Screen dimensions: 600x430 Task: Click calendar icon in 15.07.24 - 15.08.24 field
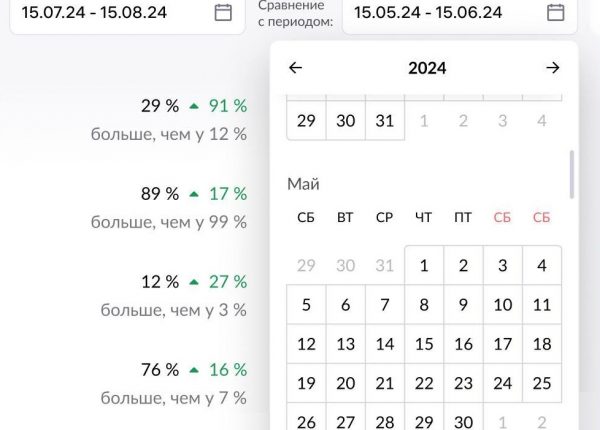224,13
